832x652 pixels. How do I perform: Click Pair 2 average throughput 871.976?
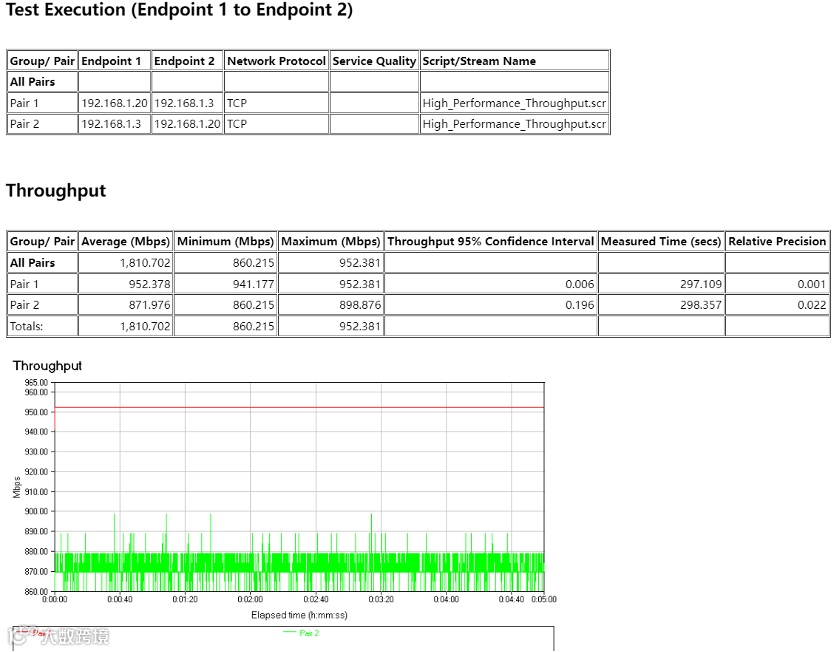pos(149,305)
